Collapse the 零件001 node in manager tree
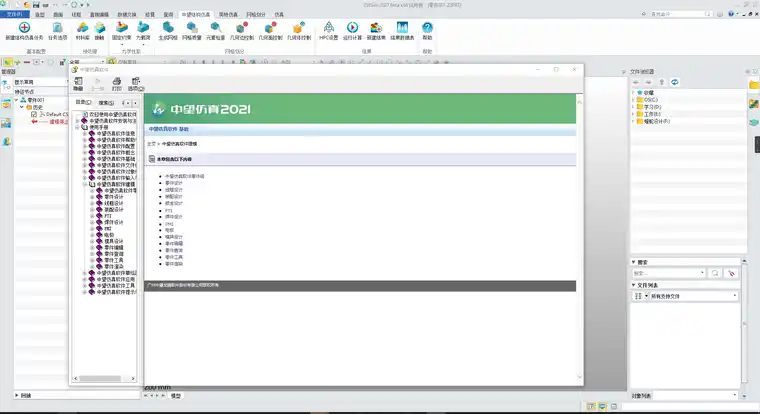 coord(16,100)
